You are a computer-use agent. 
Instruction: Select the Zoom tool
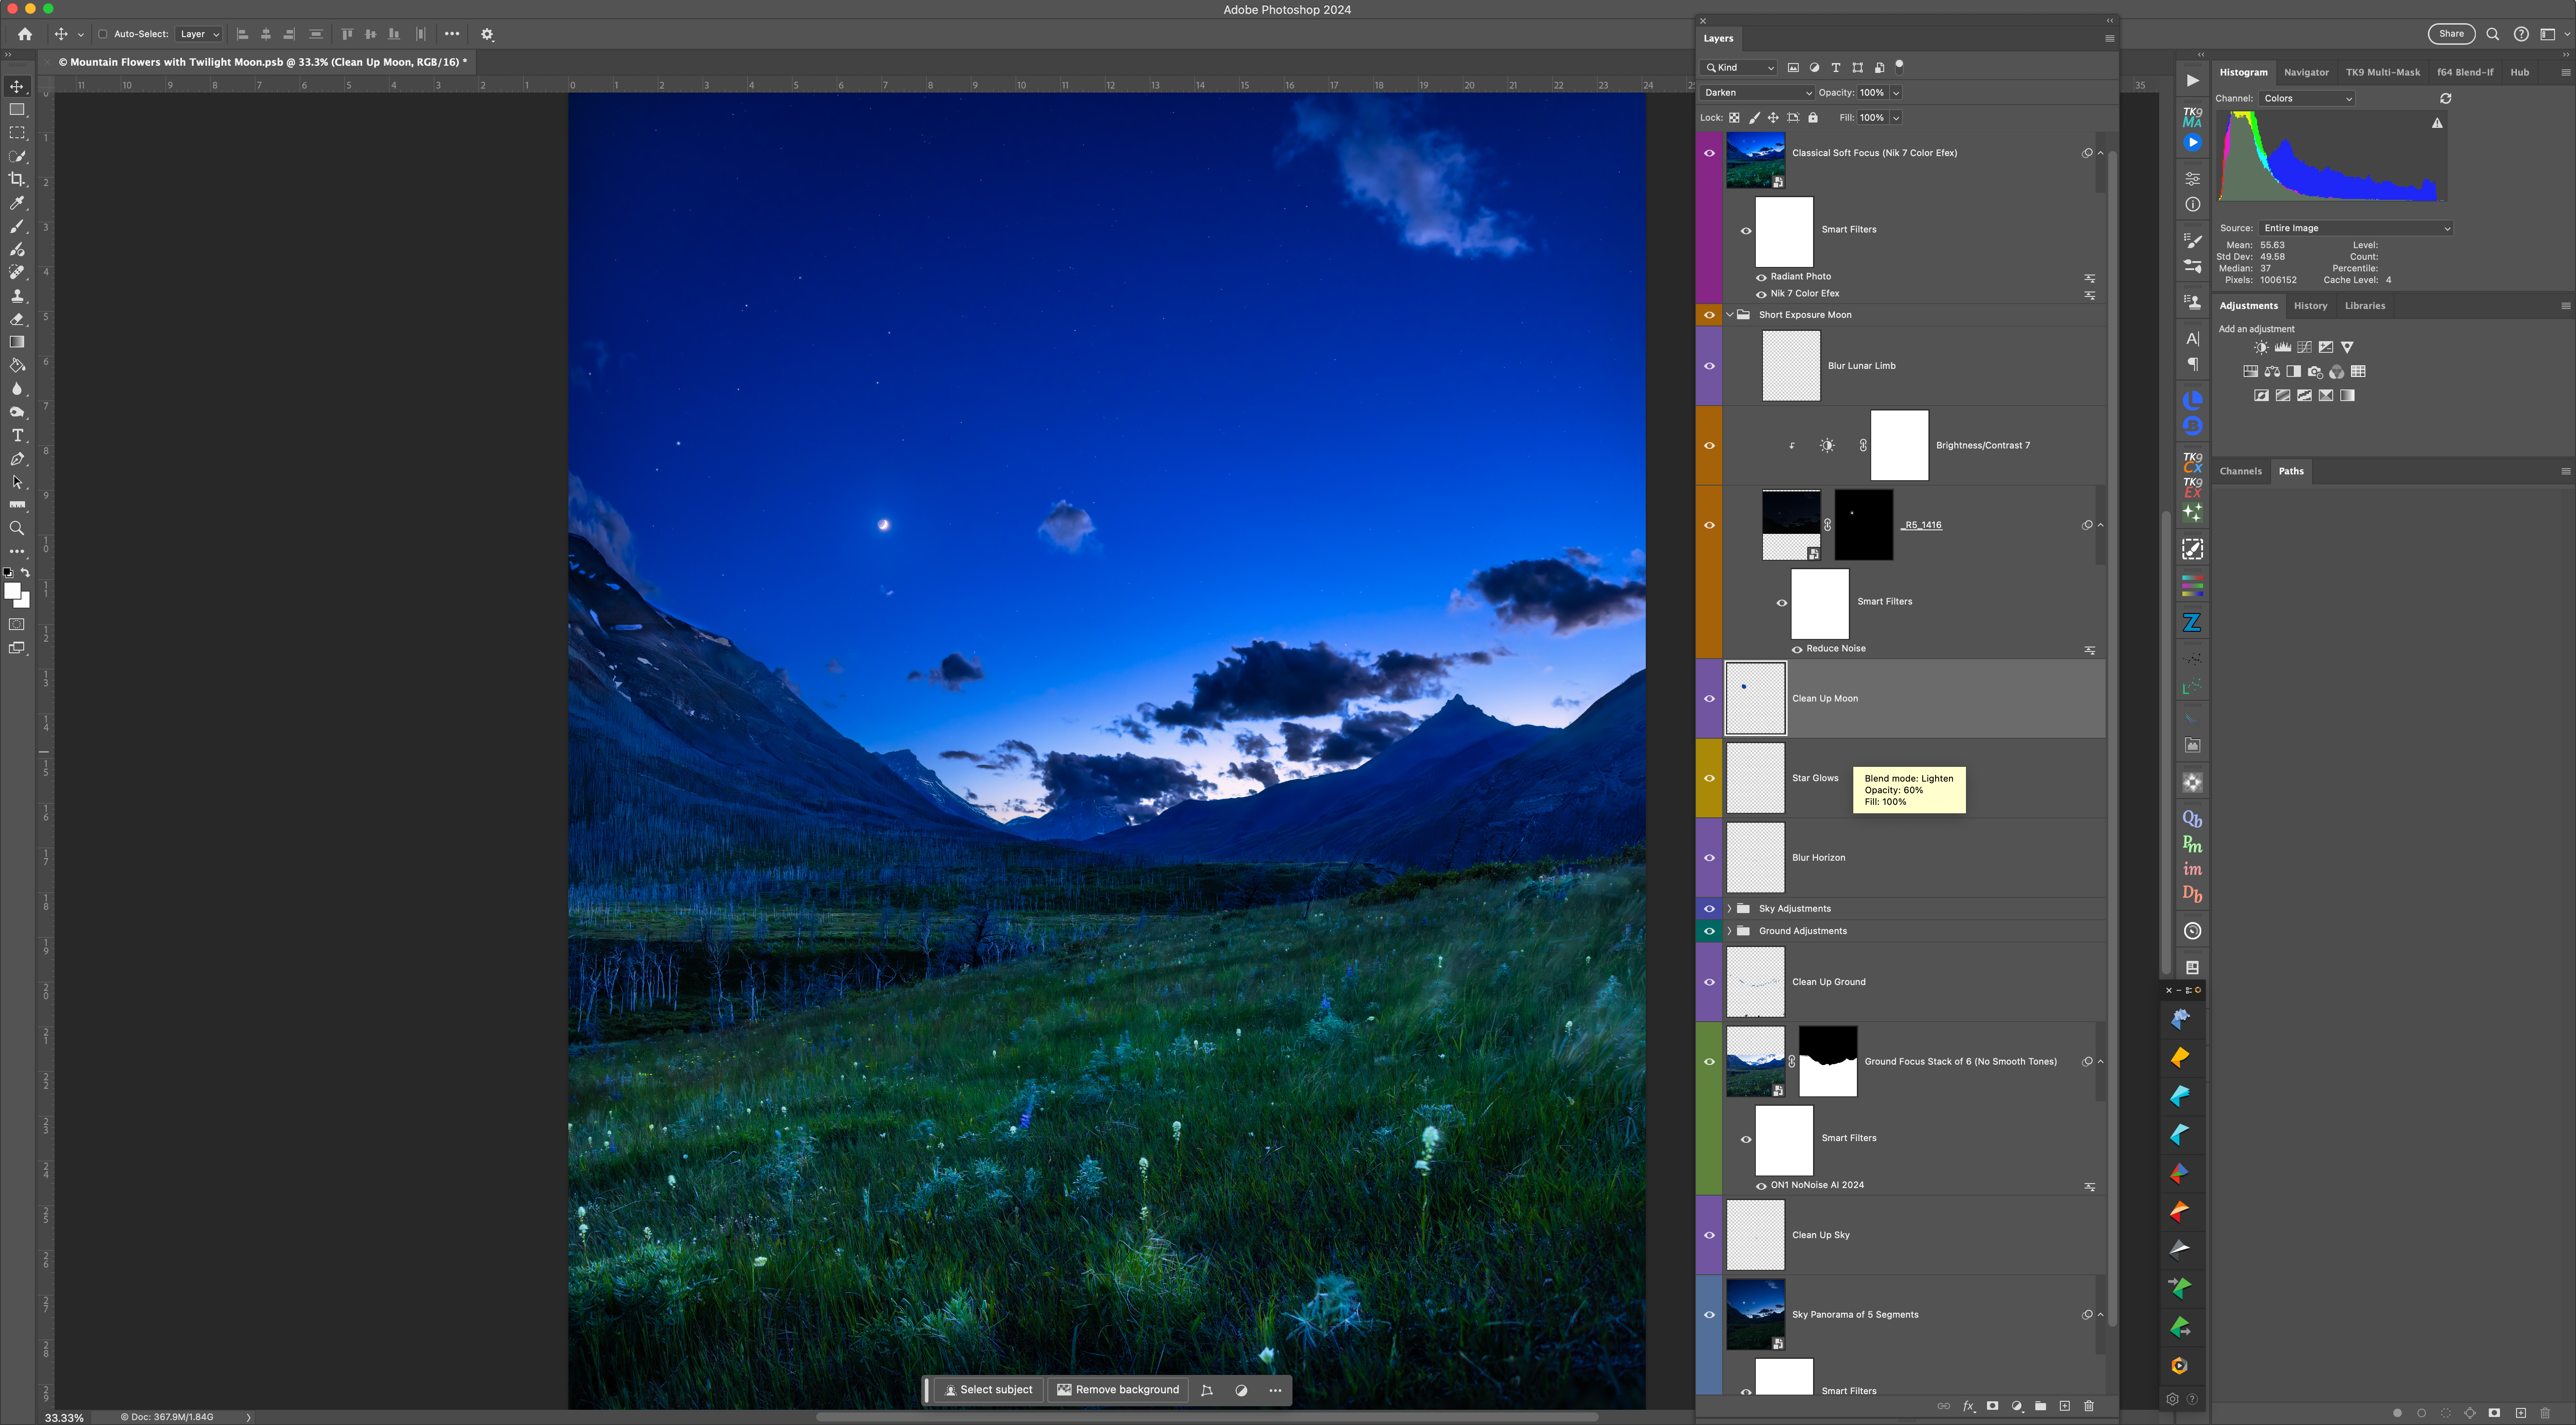(17, 528)
